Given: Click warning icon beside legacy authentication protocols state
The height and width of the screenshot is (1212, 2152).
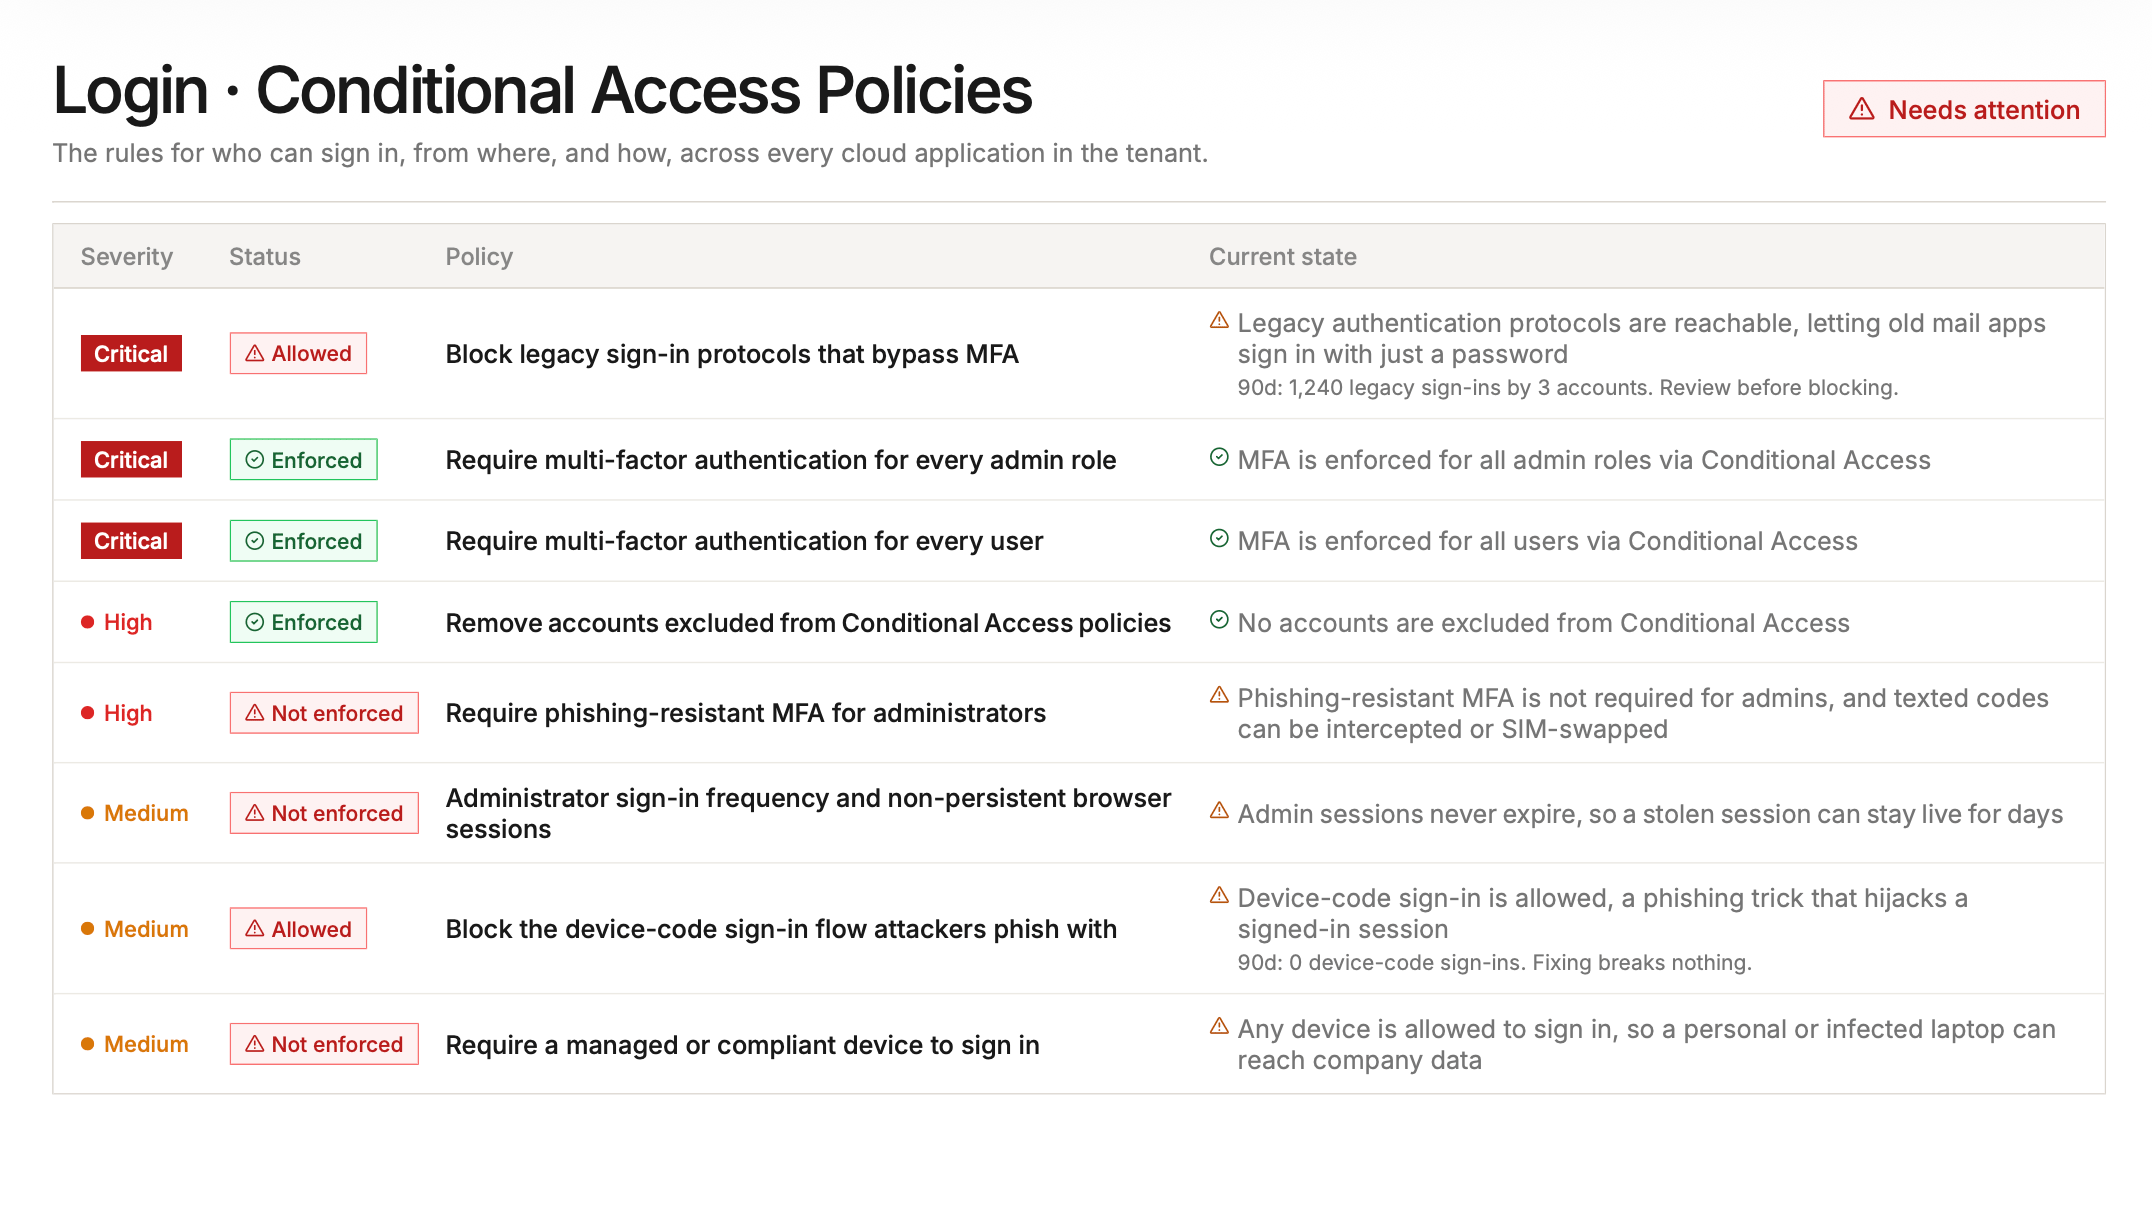Looking at the screenshot, I should [1219, 320].
